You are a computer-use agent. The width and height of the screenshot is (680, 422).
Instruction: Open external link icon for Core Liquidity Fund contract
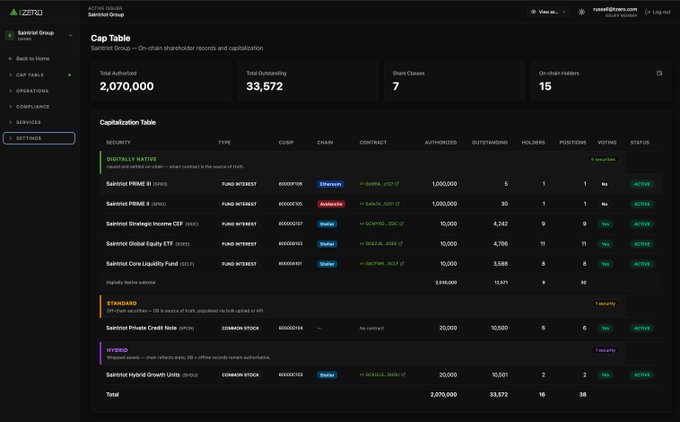(x=402, y=264)
